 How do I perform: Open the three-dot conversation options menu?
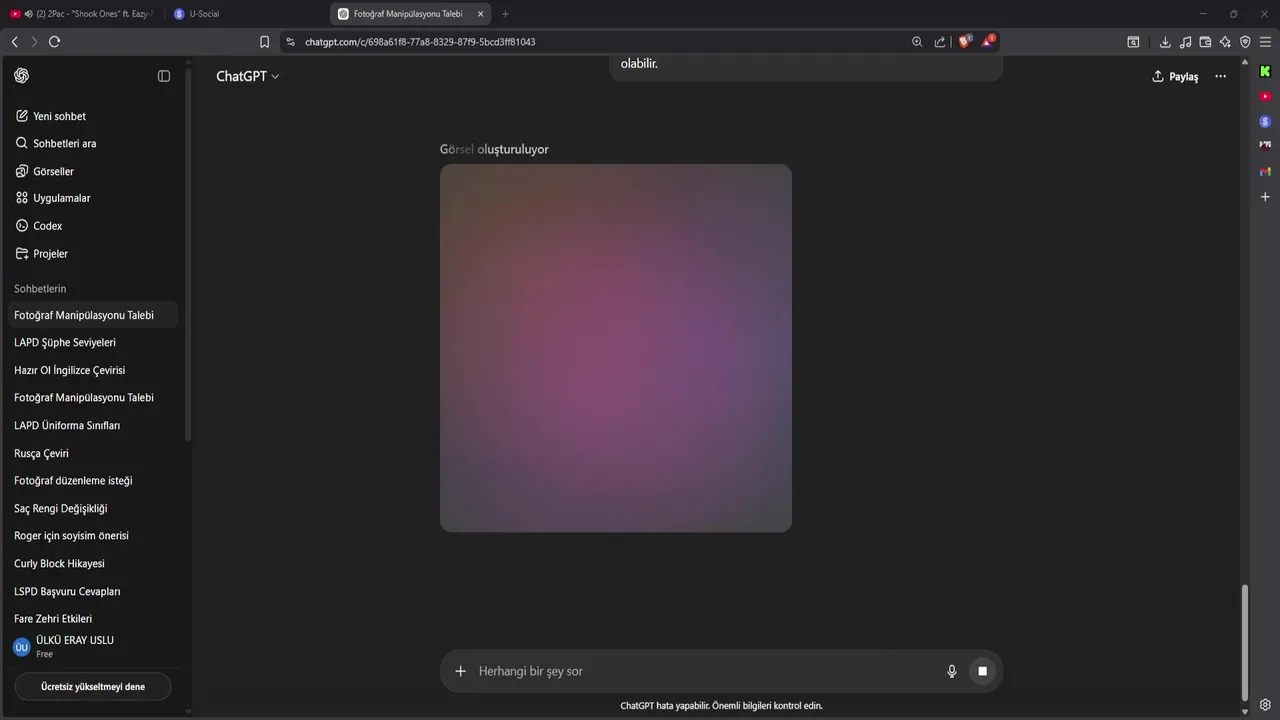pos(1220,76)
